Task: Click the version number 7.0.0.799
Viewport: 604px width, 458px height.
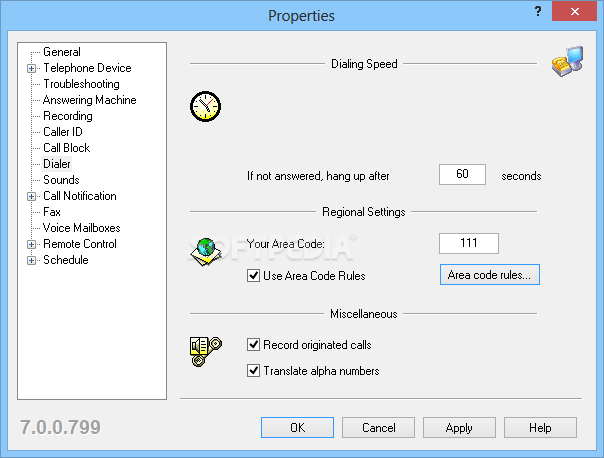Action: tap(60, 427)
